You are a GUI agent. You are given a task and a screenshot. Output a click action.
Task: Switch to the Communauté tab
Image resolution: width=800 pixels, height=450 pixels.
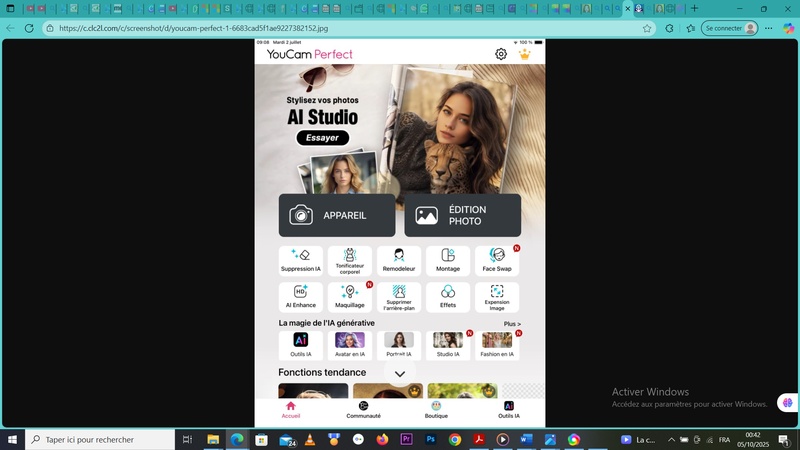point(363,409)
